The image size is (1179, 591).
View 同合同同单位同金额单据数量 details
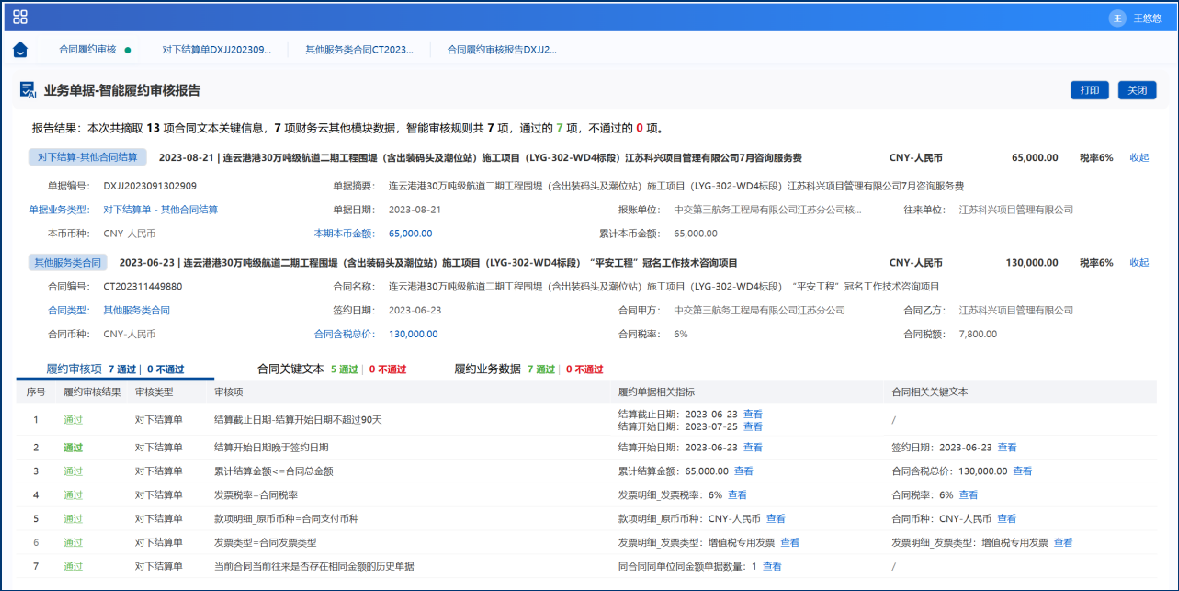772,566
